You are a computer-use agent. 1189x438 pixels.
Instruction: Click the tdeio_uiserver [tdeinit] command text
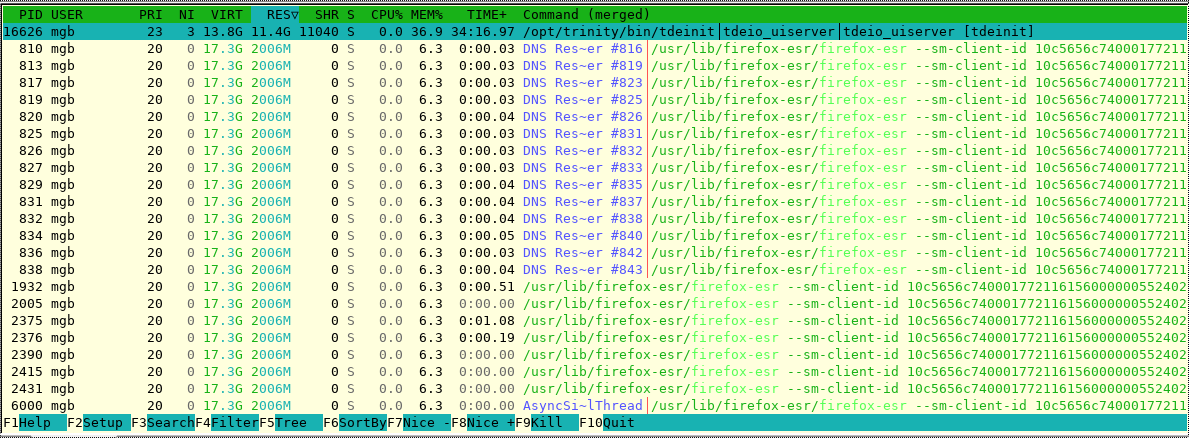[x=939, y=31]
